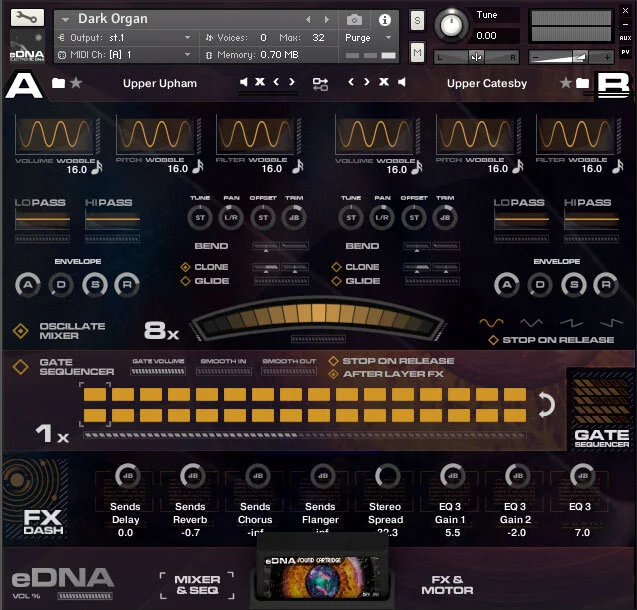Adjust the Gate Volume slider

[x=158, y=371]
